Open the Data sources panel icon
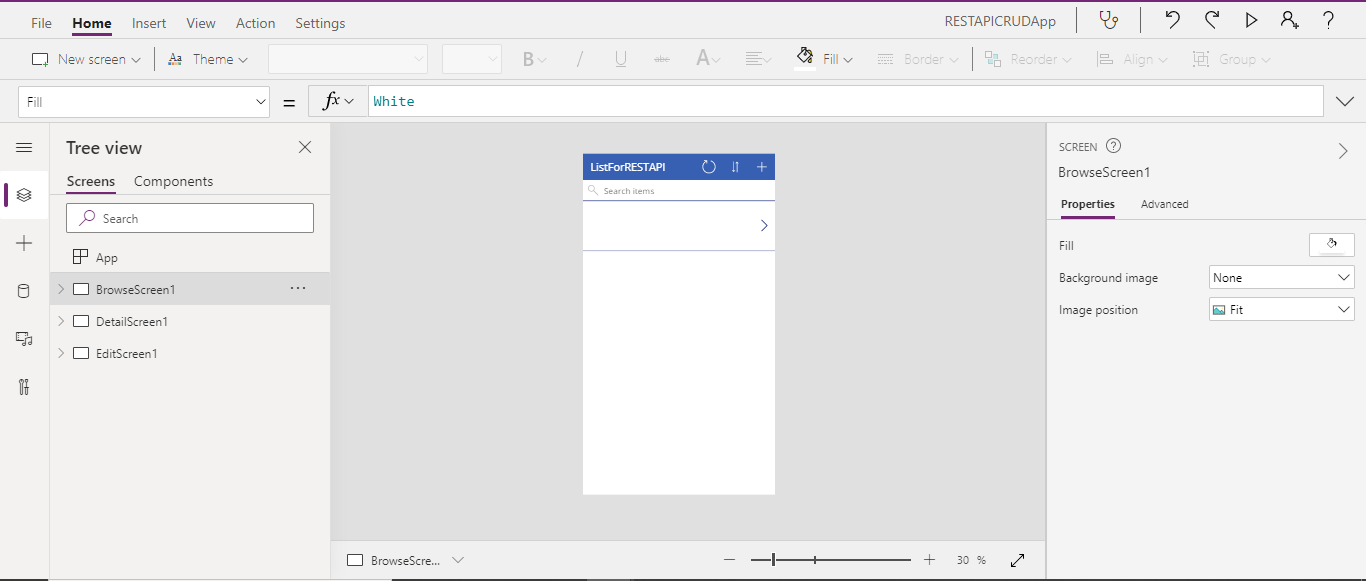This screenshot has height=581, width=1366. 24,291
